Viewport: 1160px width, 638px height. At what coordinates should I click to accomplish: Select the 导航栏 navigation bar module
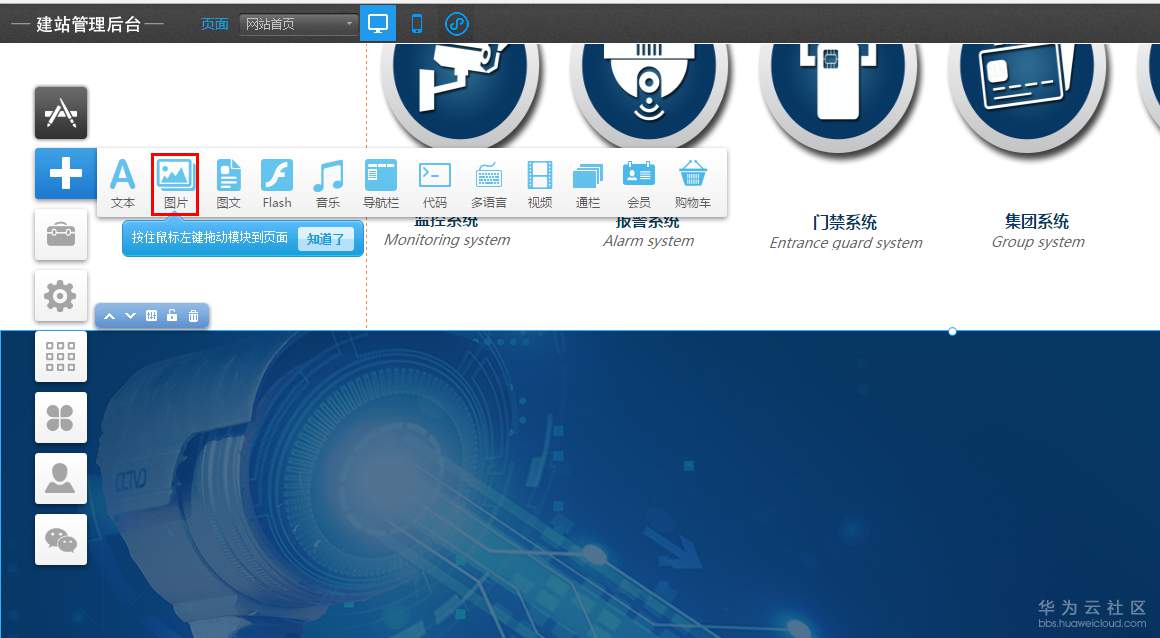click(381, 184)
